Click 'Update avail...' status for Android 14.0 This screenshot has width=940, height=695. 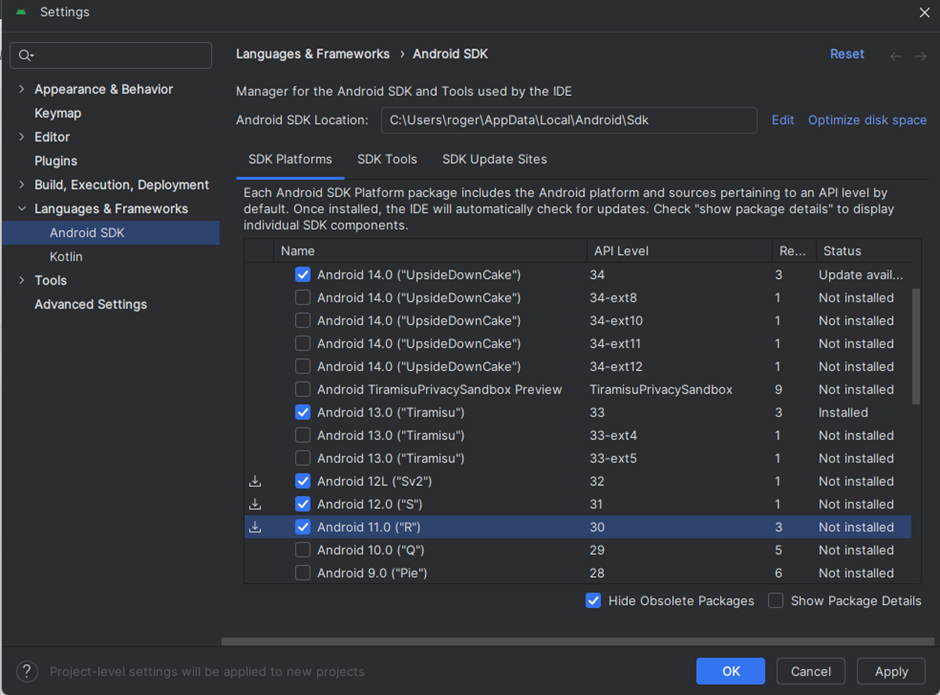pos(861,275)
